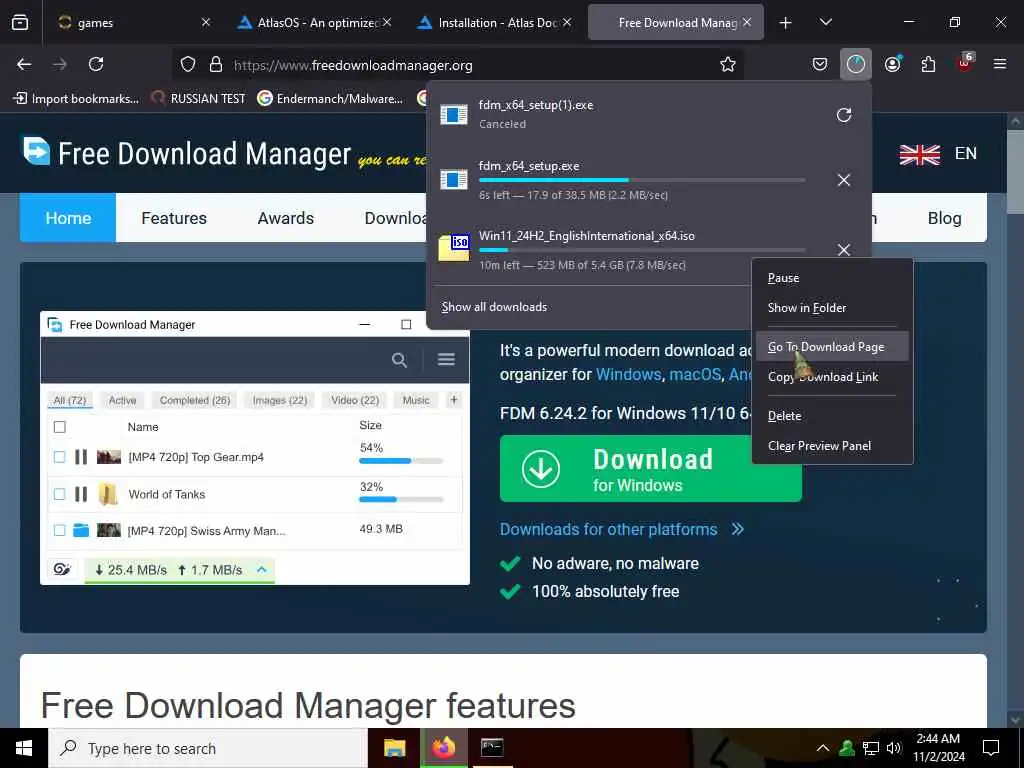Viewport: 1024px width, 768px height.
Task: Pause World of Tanks in FDM preview
Action: (x=81, y=494)
